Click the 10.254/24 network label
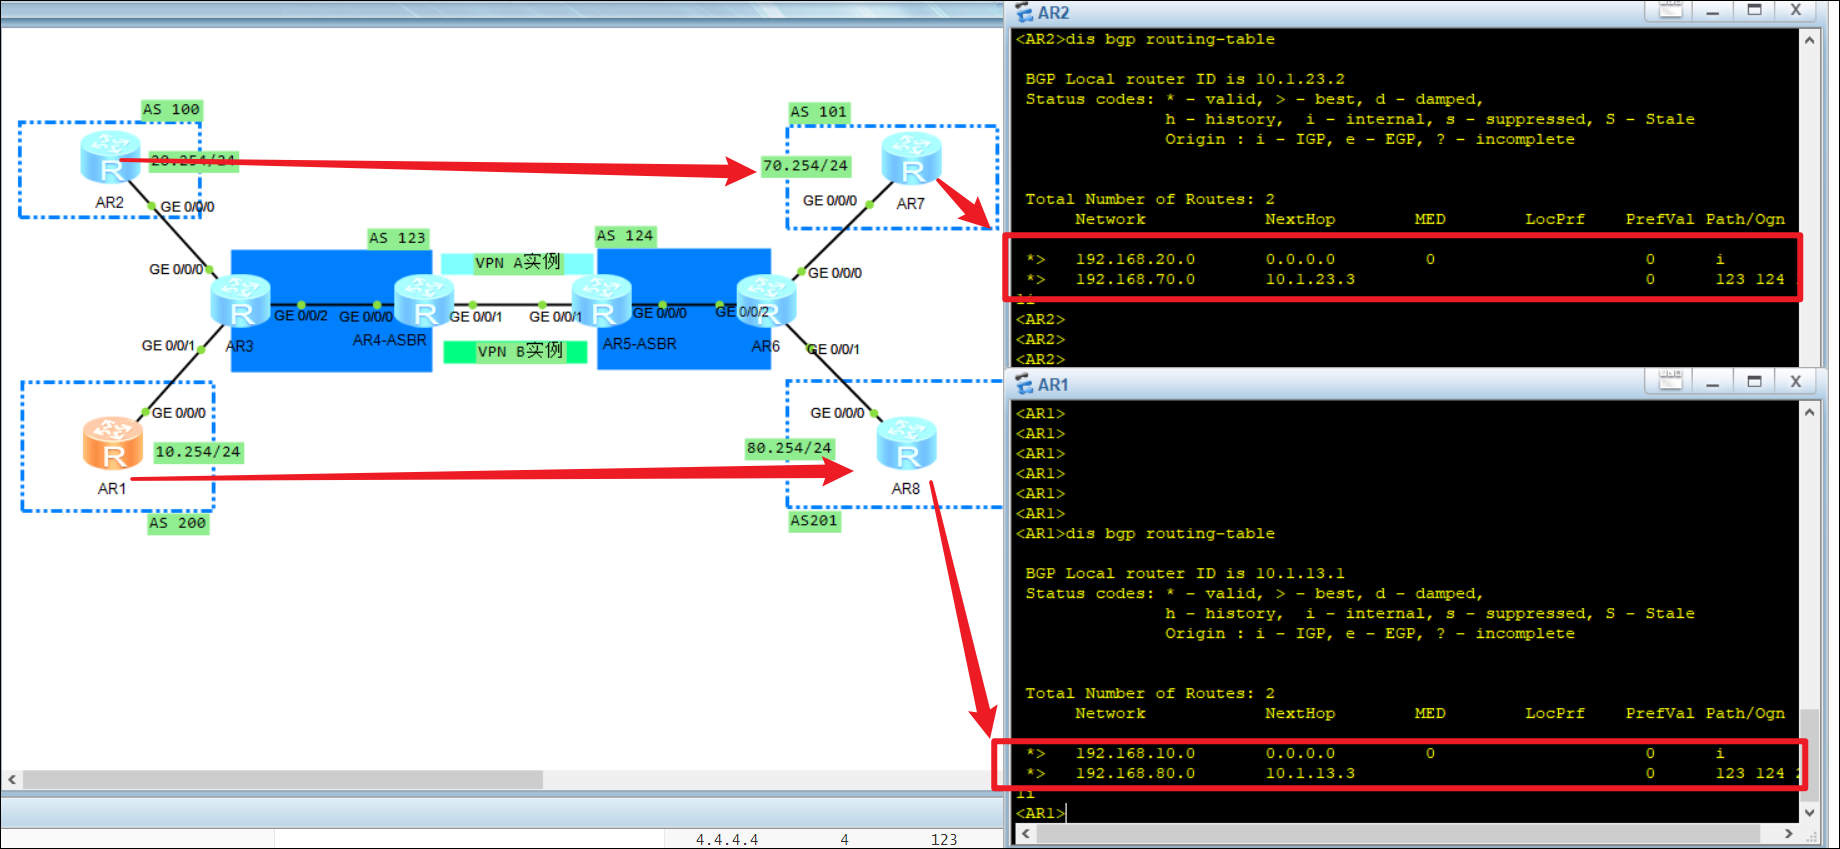The image size is (1840, 849). pyautogui.click(x=198, y=452)
